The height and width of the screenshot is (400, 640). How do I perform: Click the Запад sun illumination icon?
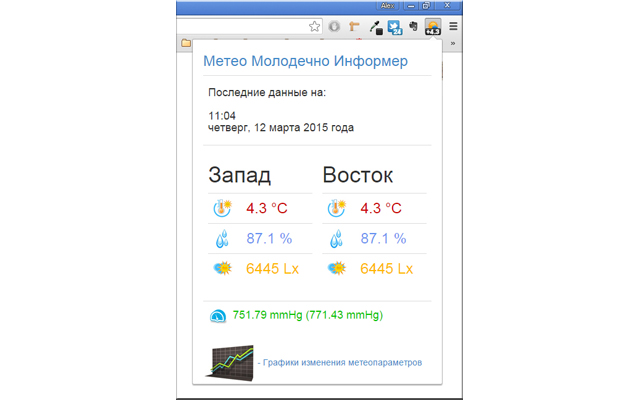point(223,269)
